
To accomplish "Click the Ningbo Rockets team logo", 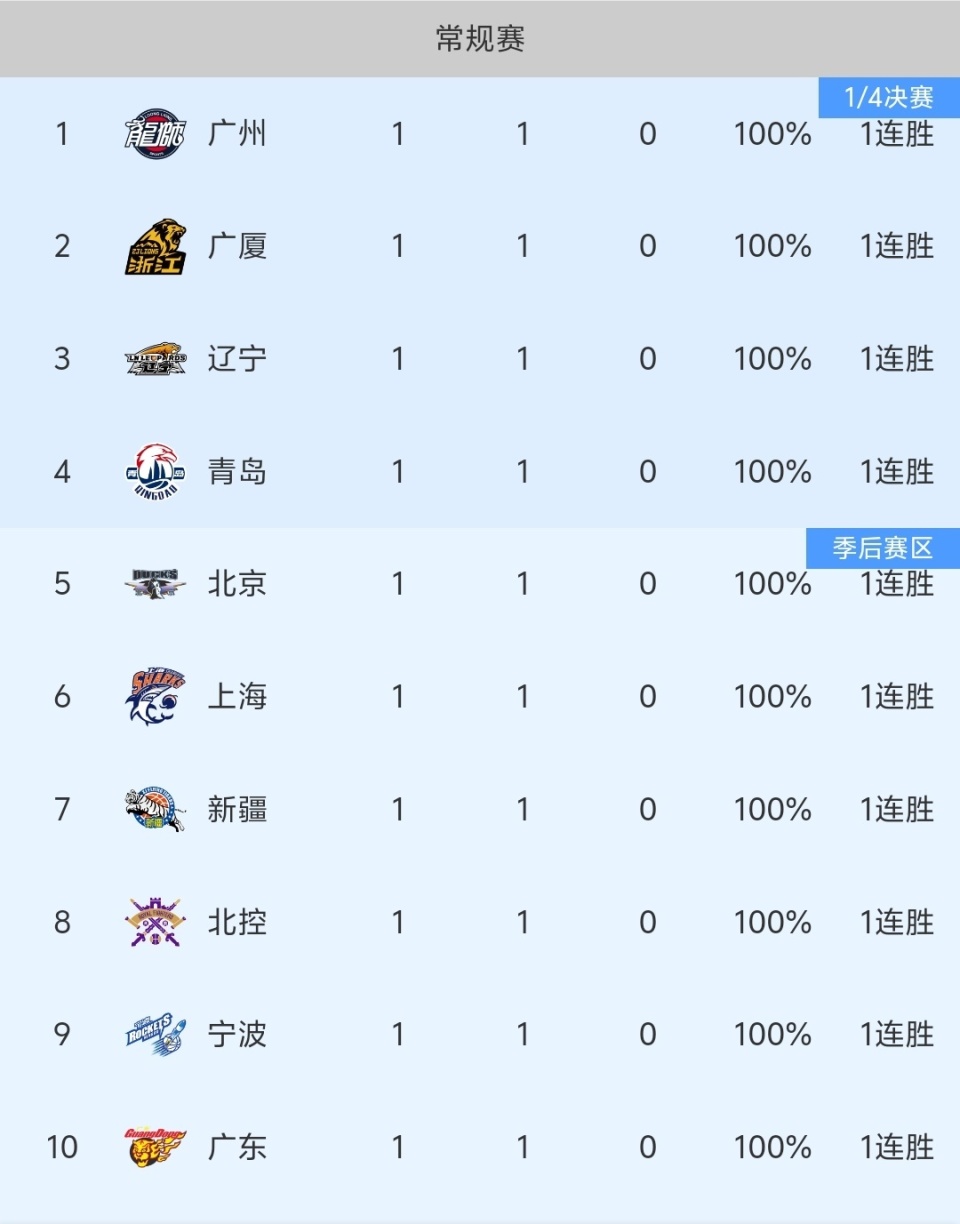I will pyautogui.click(x=155, y=1034).
